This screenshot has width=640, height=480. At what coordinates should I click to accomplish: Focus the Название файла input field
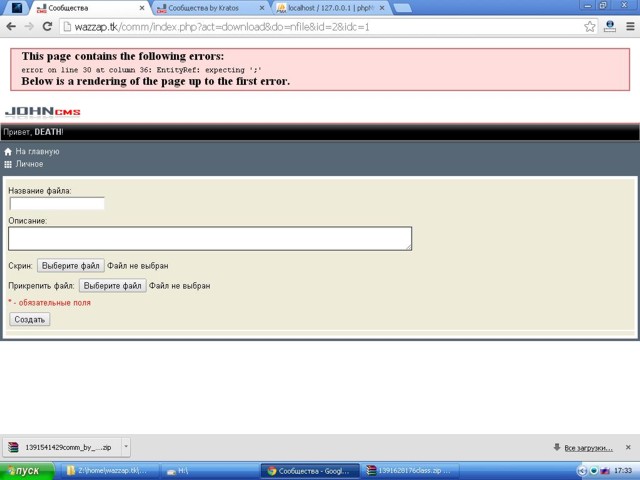coord(57,203)
